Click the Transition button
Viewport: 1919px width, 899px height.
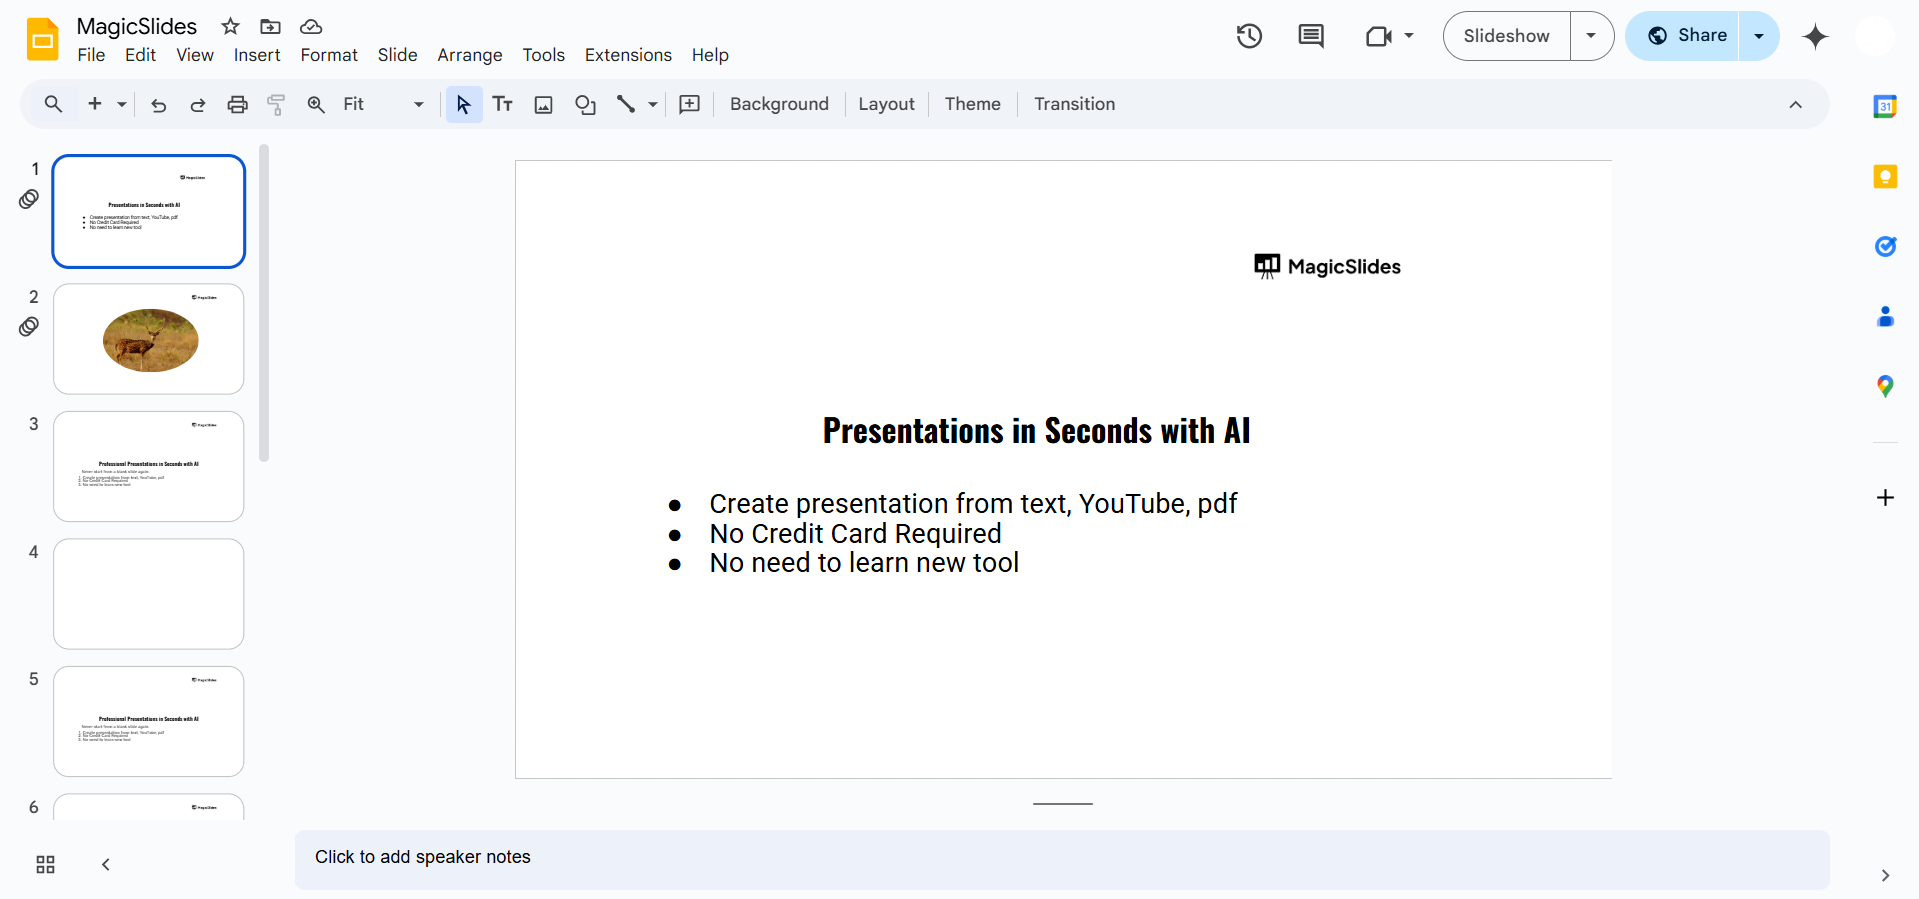1074,104
